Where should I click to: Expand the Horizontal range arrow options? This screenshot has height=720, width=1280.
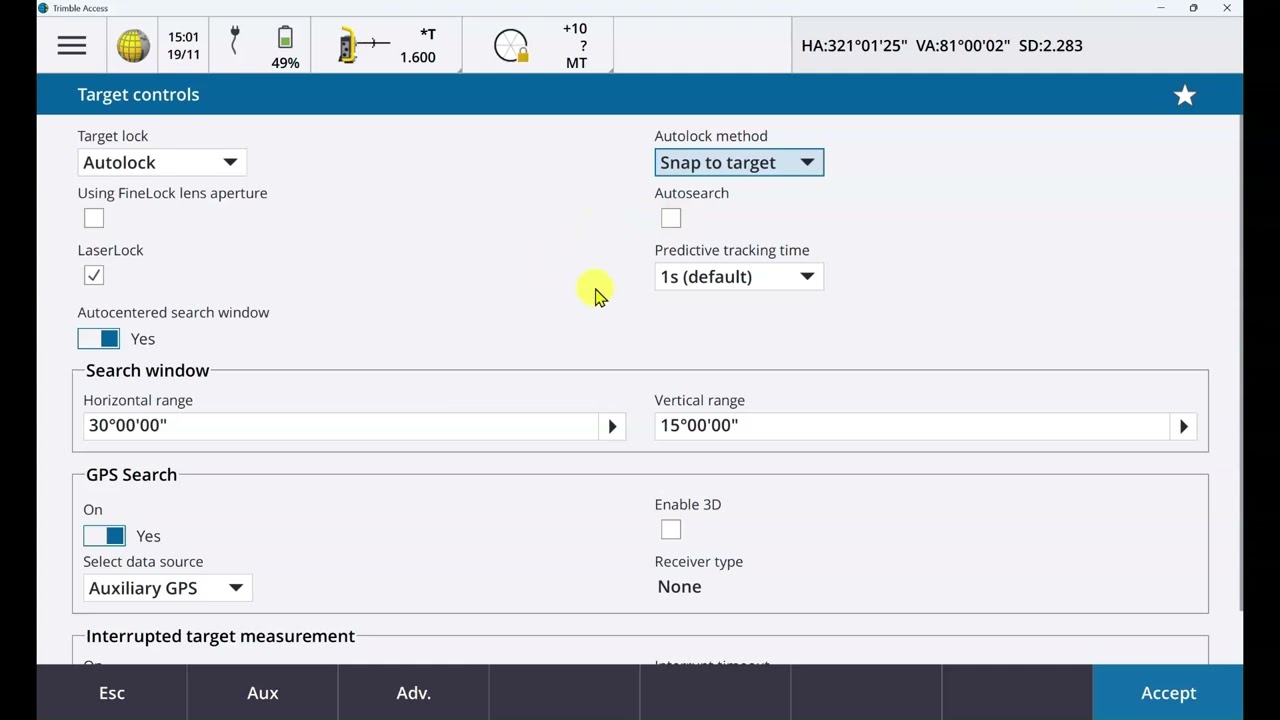coord(612,426)
